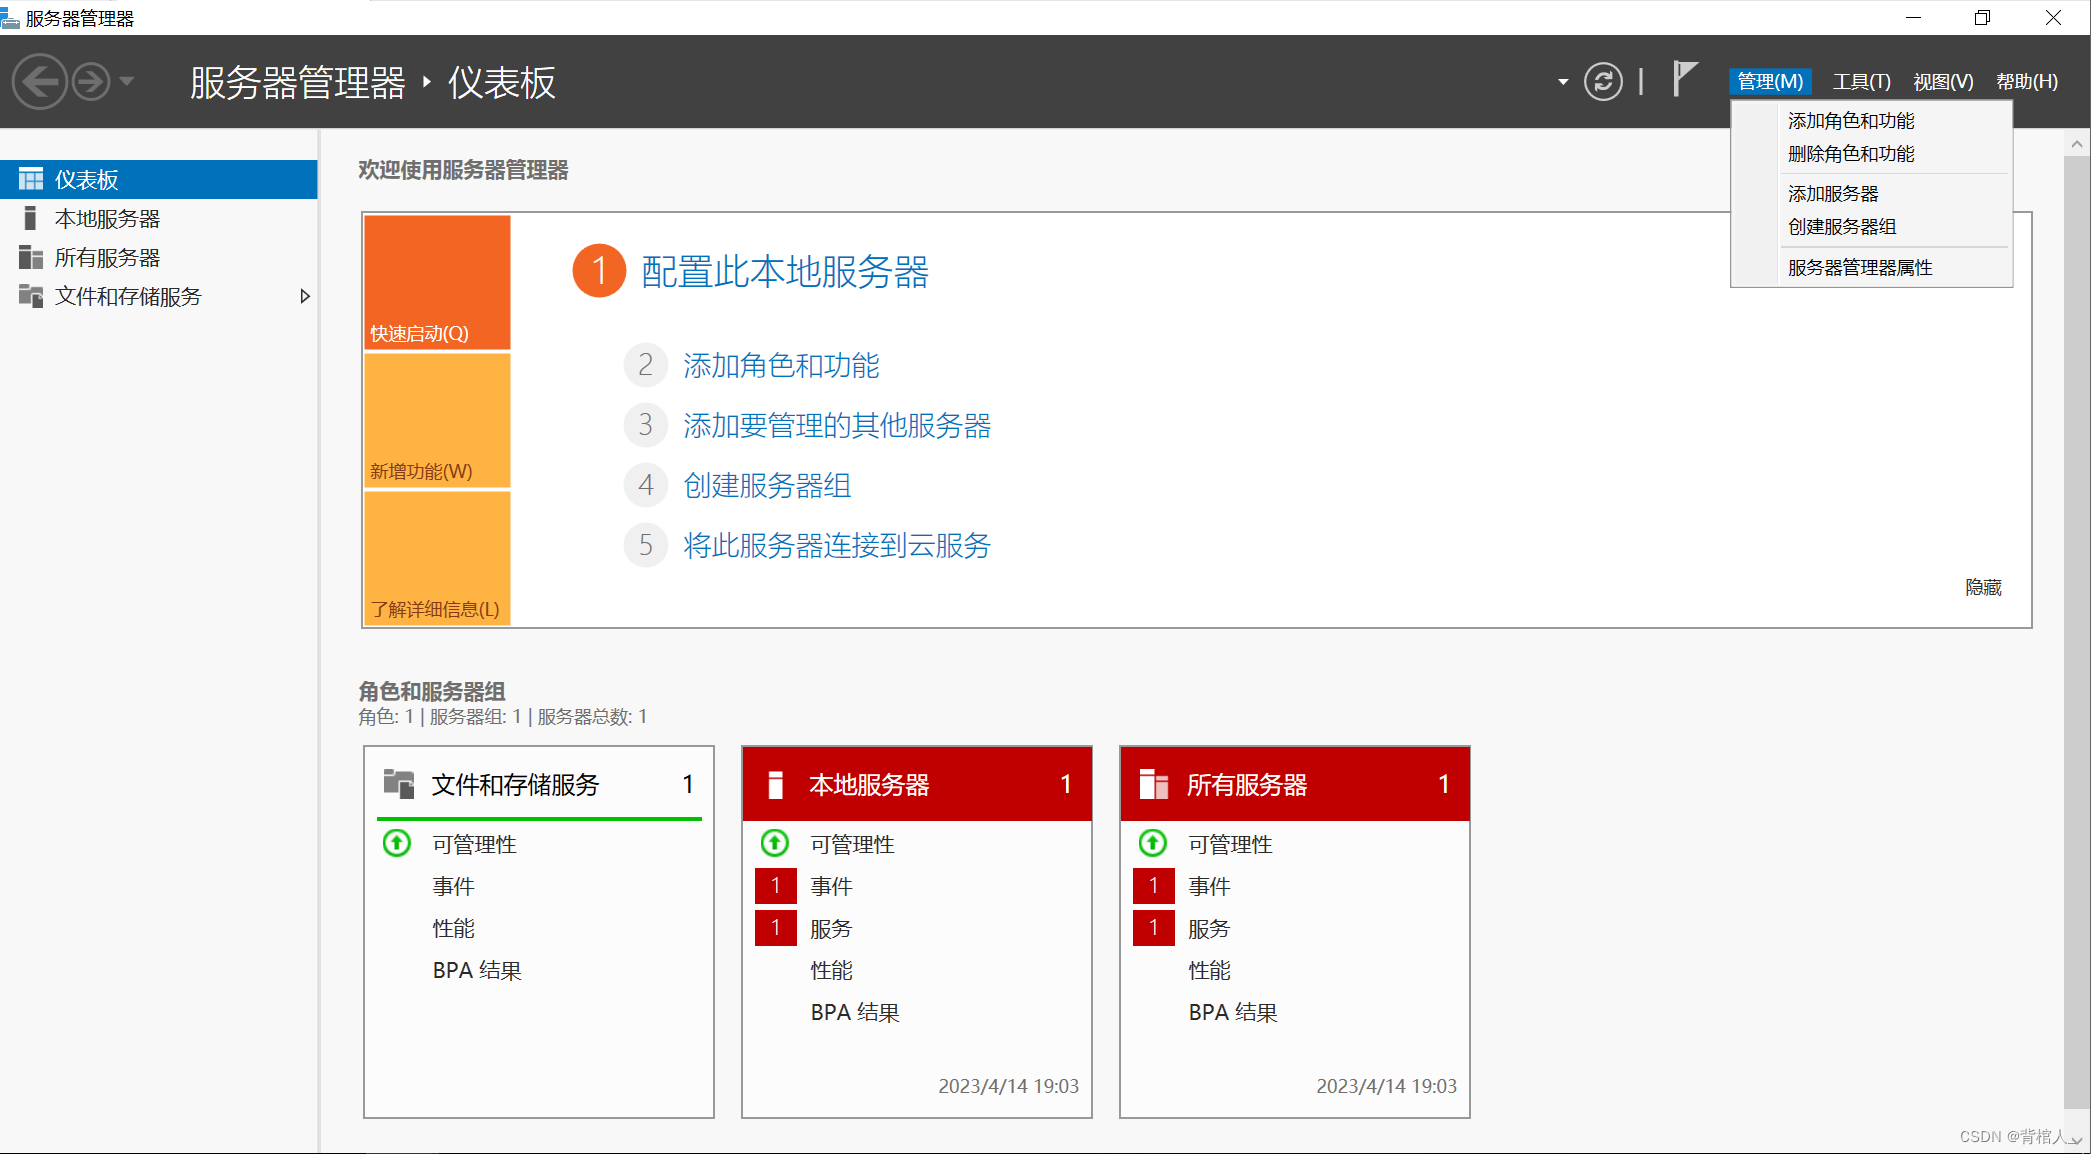Click the 新增功能(W) tile
Image resolution: width=2091 pixels, height=1154 pixels.
tap(437, 420)
